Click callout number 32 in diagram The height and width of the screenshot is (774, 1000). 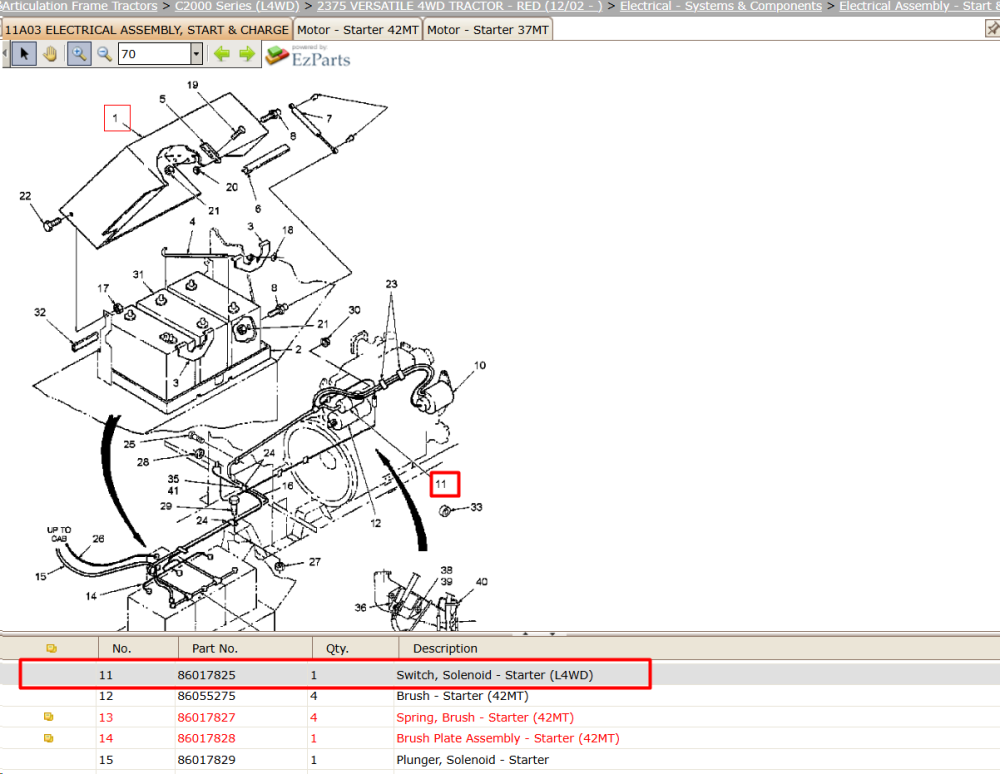click(x=40, y=312)
